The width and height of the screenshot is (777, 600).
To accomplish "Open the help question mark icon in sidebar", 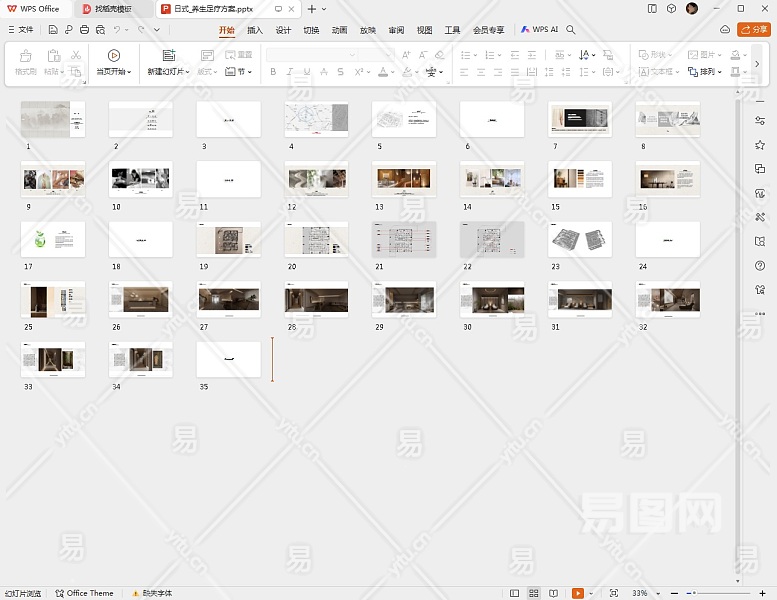I will point(760,265).
